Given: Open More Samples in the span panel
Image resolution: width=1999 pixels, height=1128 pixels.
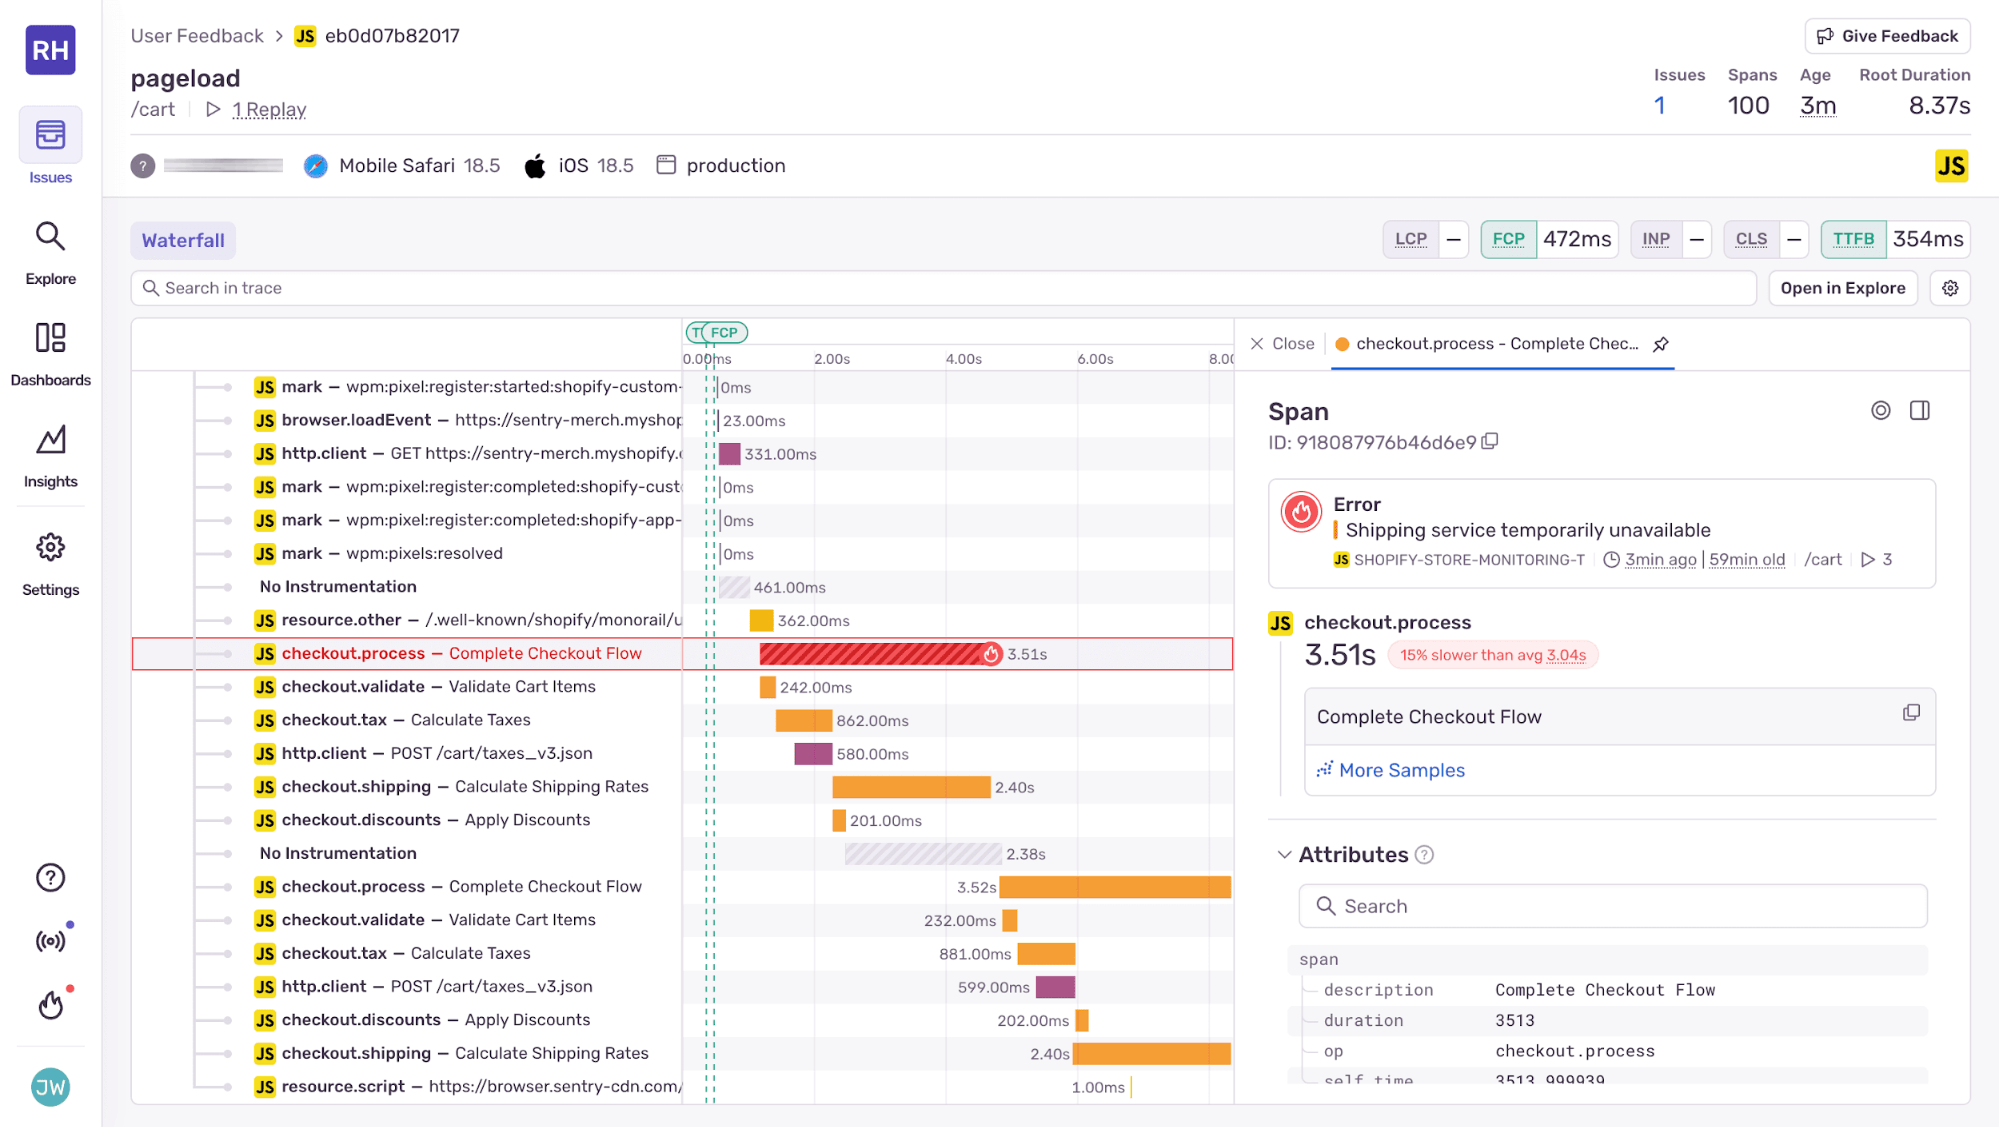Looking at the screenshot, I should tap(1400, 770).
